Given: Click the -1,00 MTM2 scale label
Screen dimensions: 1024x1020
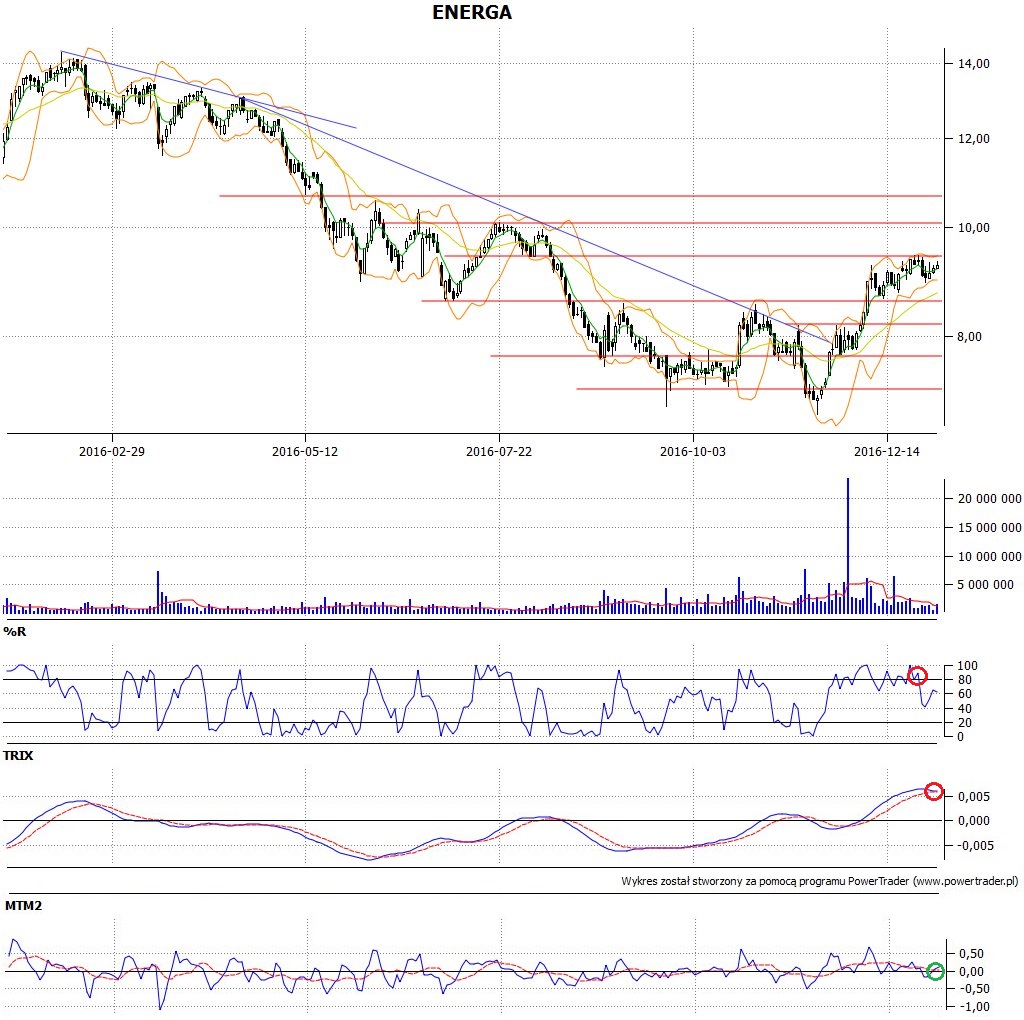Looking at the screenshot, I should pos(972,1006).
